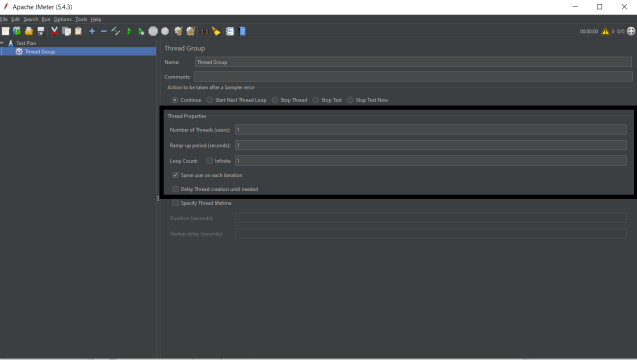Start the test with green play arrow
This screenshot has width=637, height=360.
tap(129, 31)
